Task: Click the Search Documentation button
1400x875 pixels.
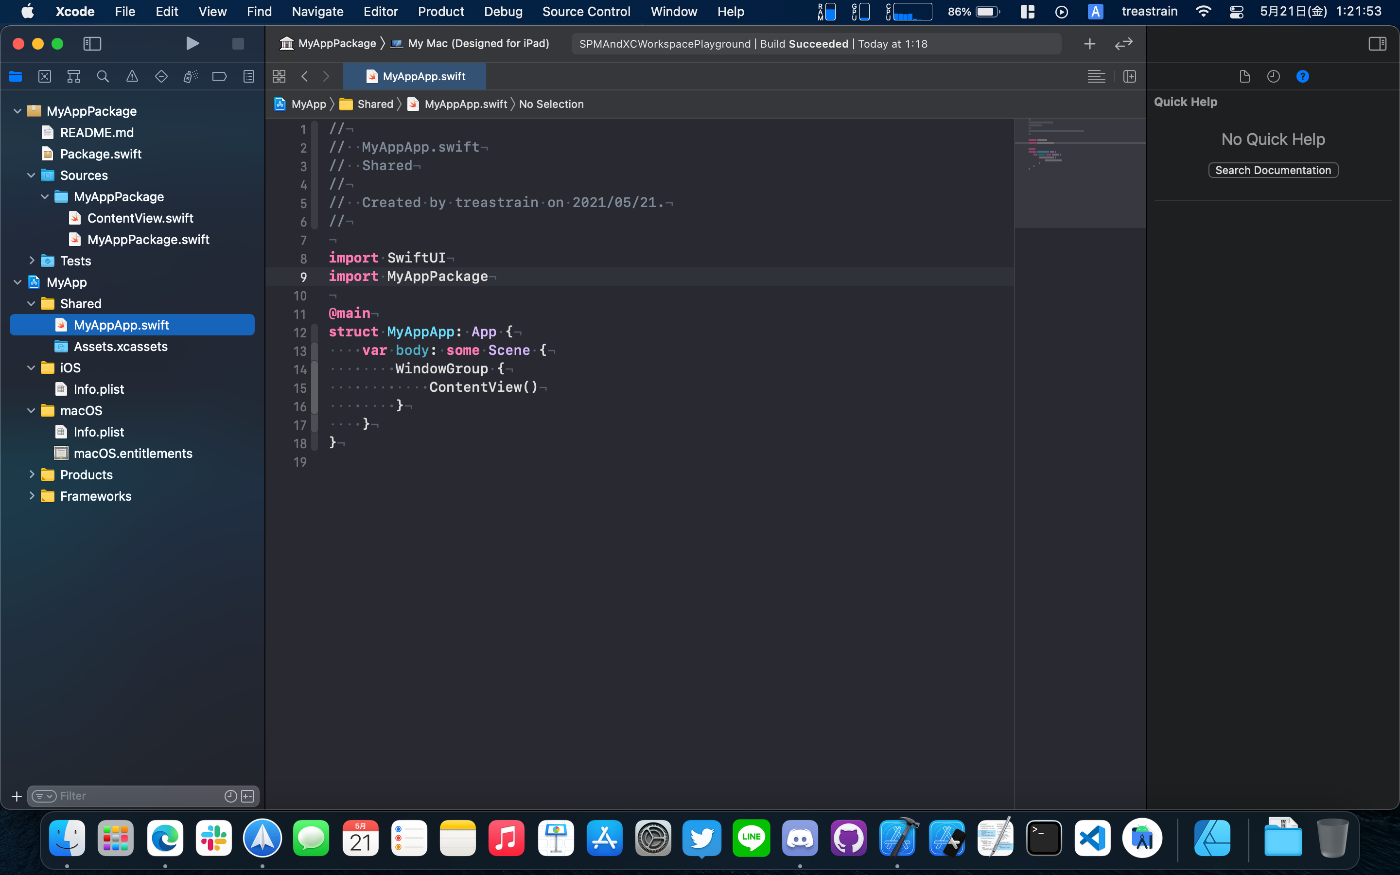Action: click(1273, 171)
